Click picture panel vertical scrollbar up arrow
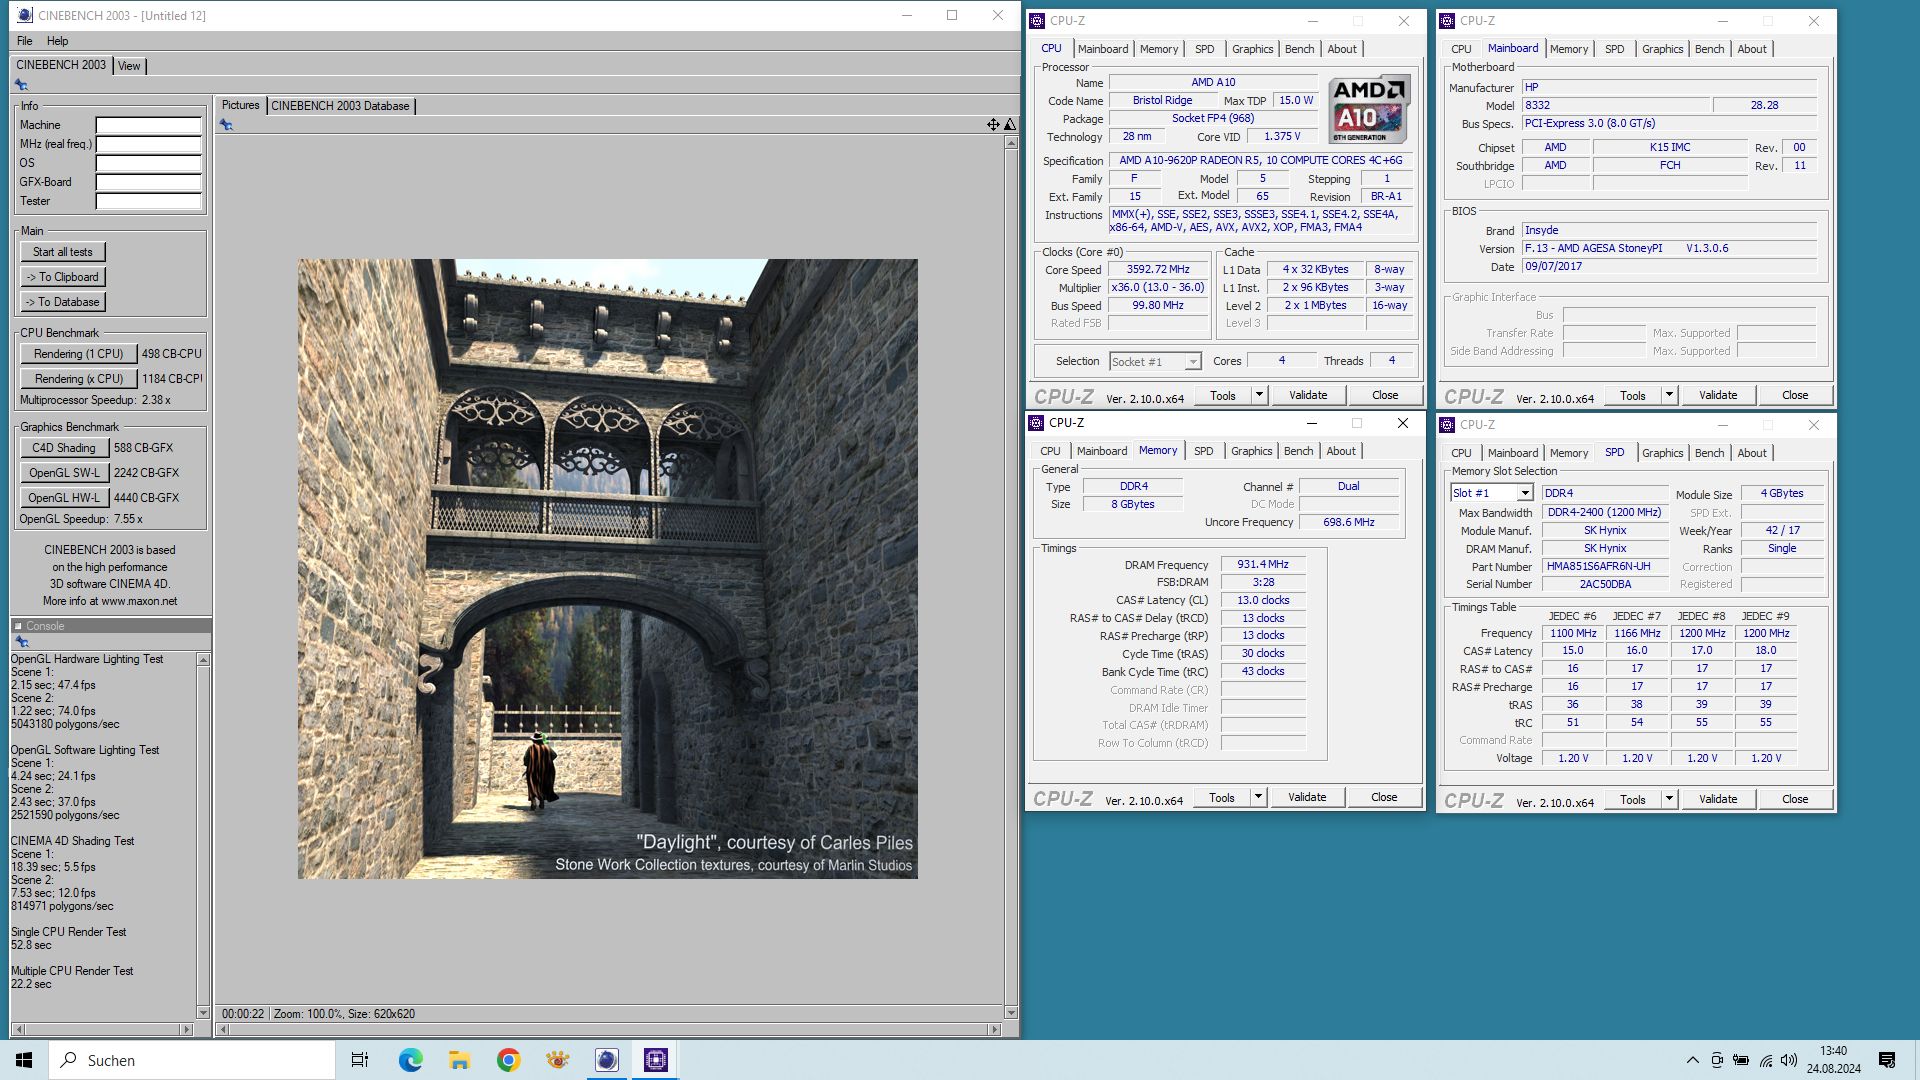This screenshot has width=1920, height=1080. pyautogui.click(x=1011, y=143)
